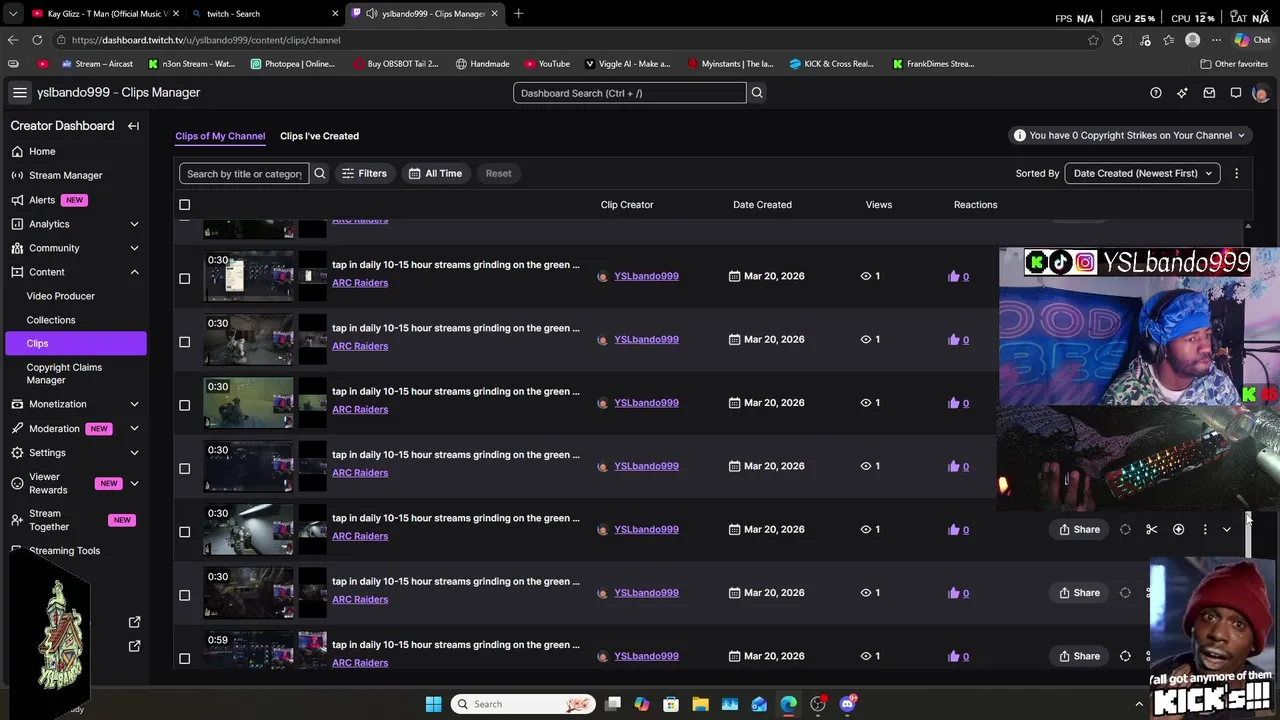The width and height of the screenshot is (1280, 720).
Task: Open File Explorer from taskbar
Action: tap(700, 704)
